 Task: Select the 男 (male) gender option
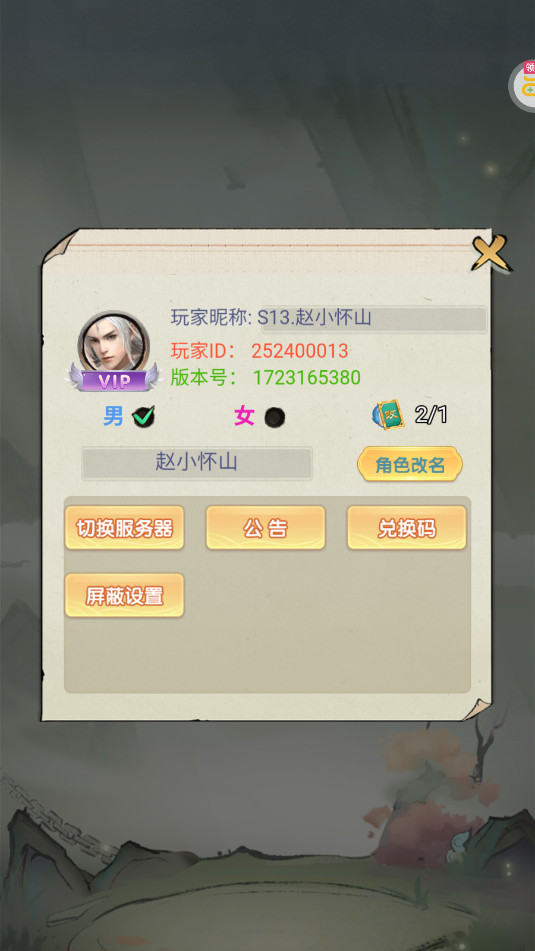[144, 417]
